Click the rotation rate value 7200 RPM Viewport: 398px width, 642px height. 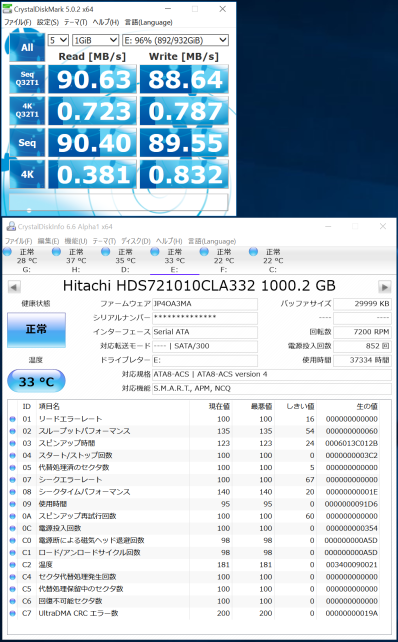pos(362,332)
